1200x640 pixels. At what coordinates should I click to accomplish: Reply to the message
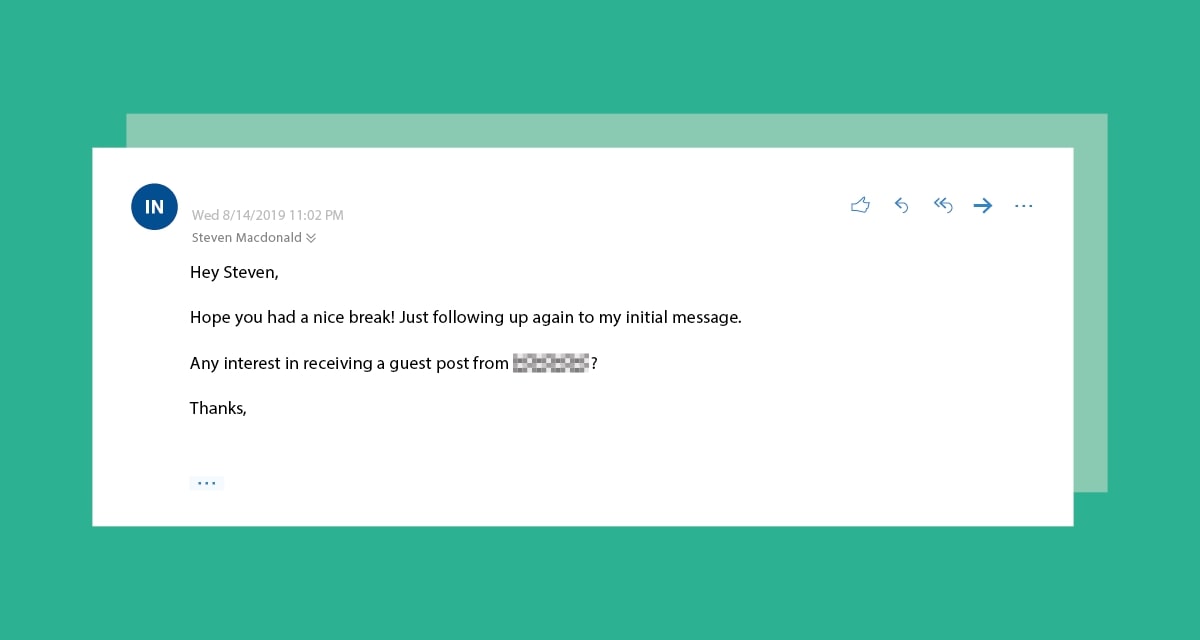click(901, 205)
